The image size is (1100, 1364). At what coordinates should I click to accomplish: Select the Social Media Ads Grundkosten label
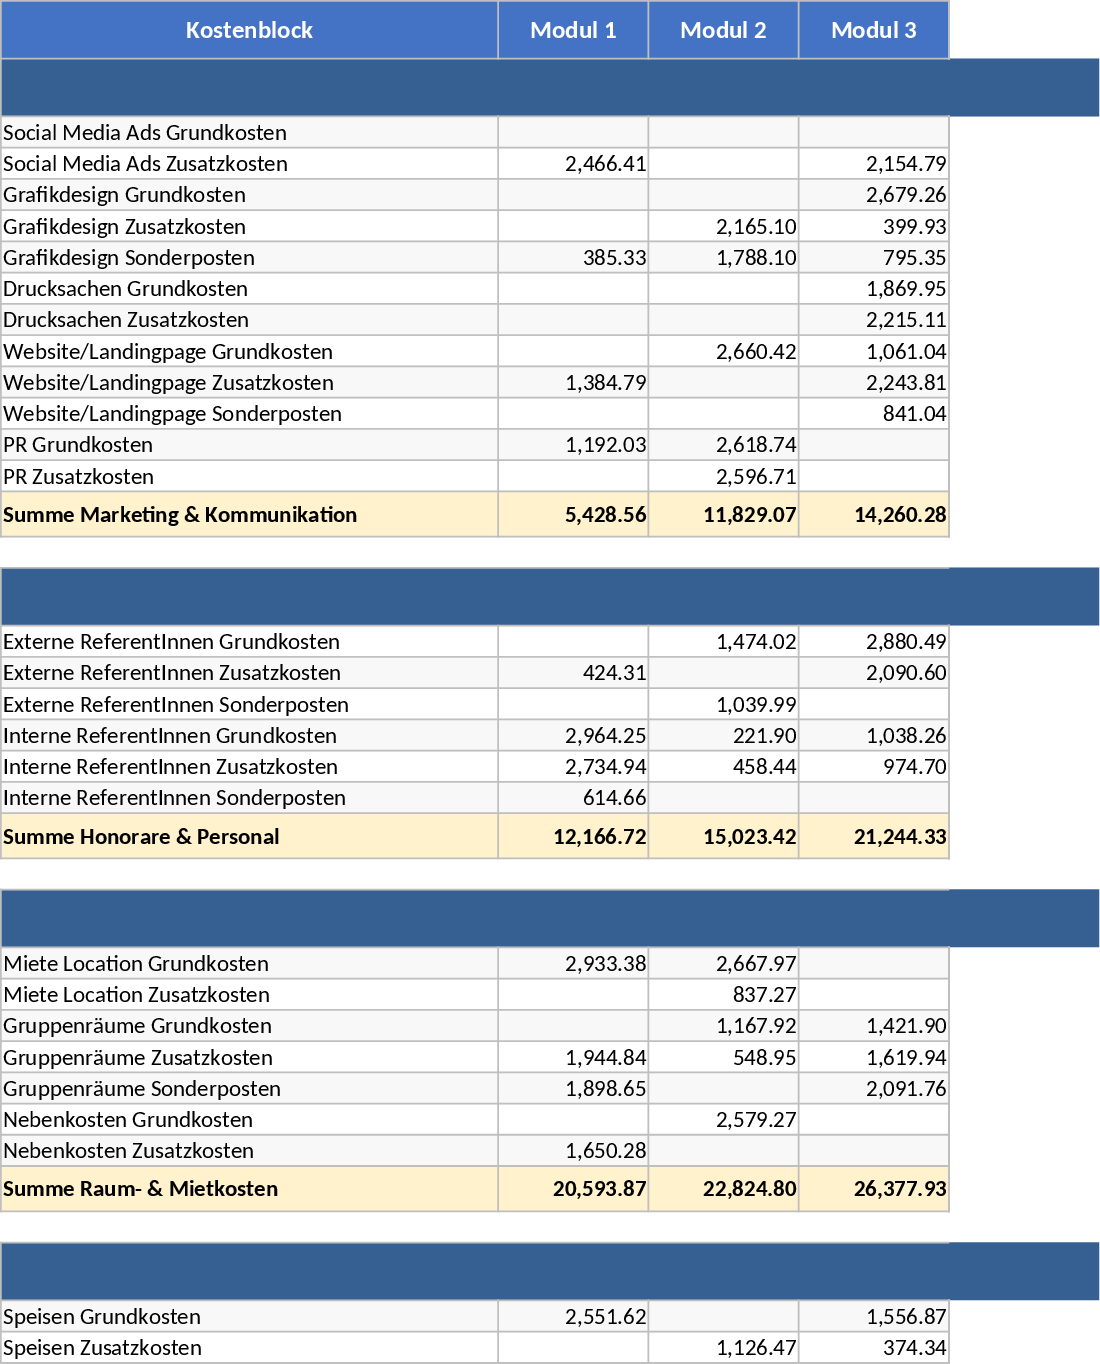145,133
